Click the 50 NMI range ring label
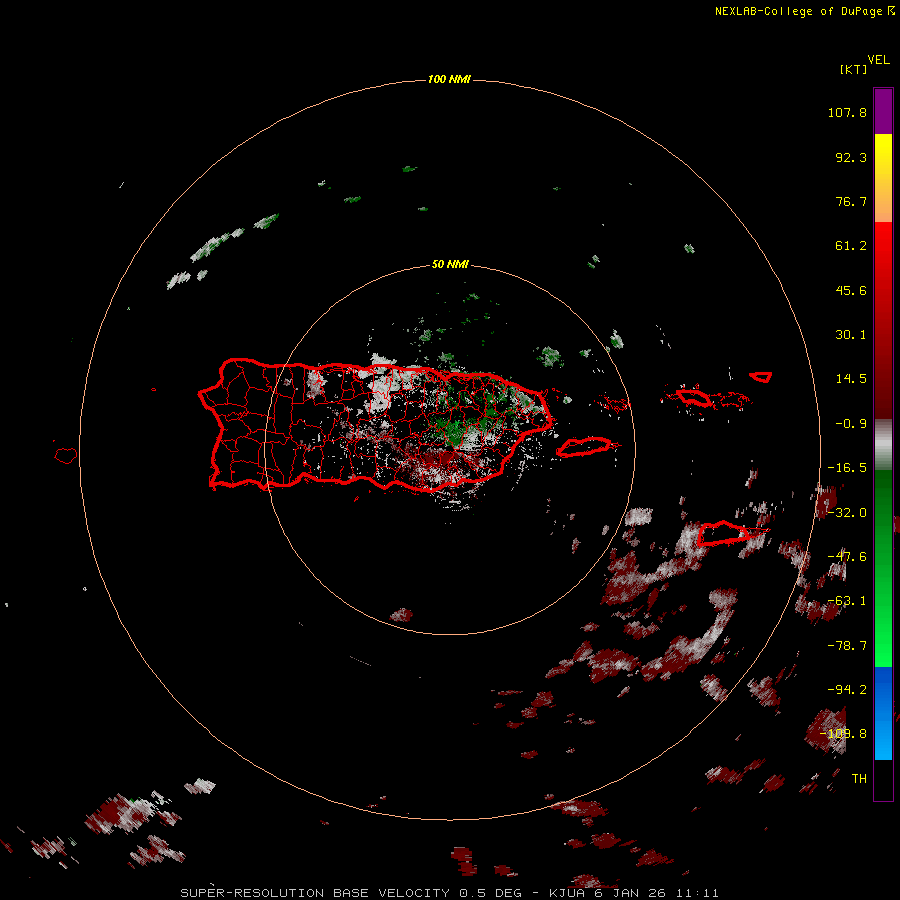The width and height of the screenshot is (900, 900). pyautogui.click(x=450, y=264)
